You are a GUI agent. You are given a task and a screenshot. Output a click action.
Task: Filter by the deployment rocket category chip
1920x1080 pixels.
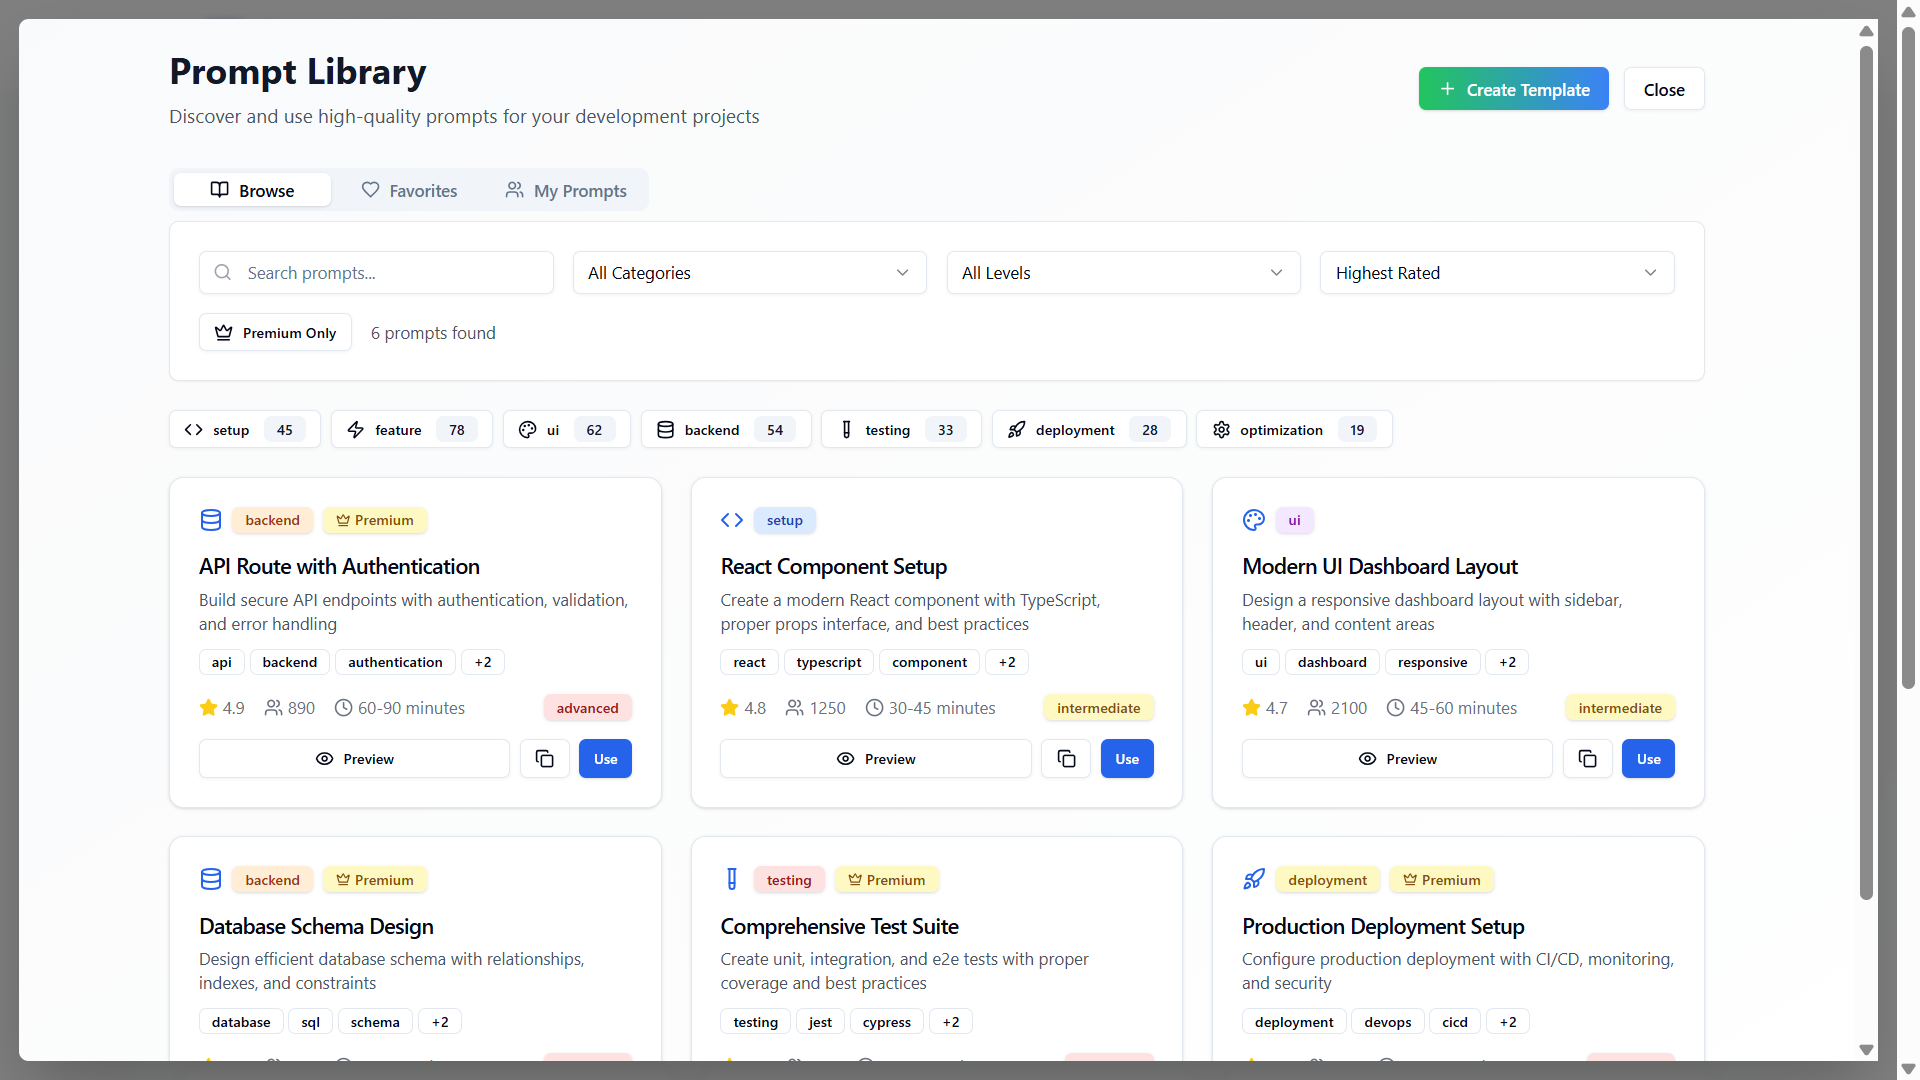1088,430
